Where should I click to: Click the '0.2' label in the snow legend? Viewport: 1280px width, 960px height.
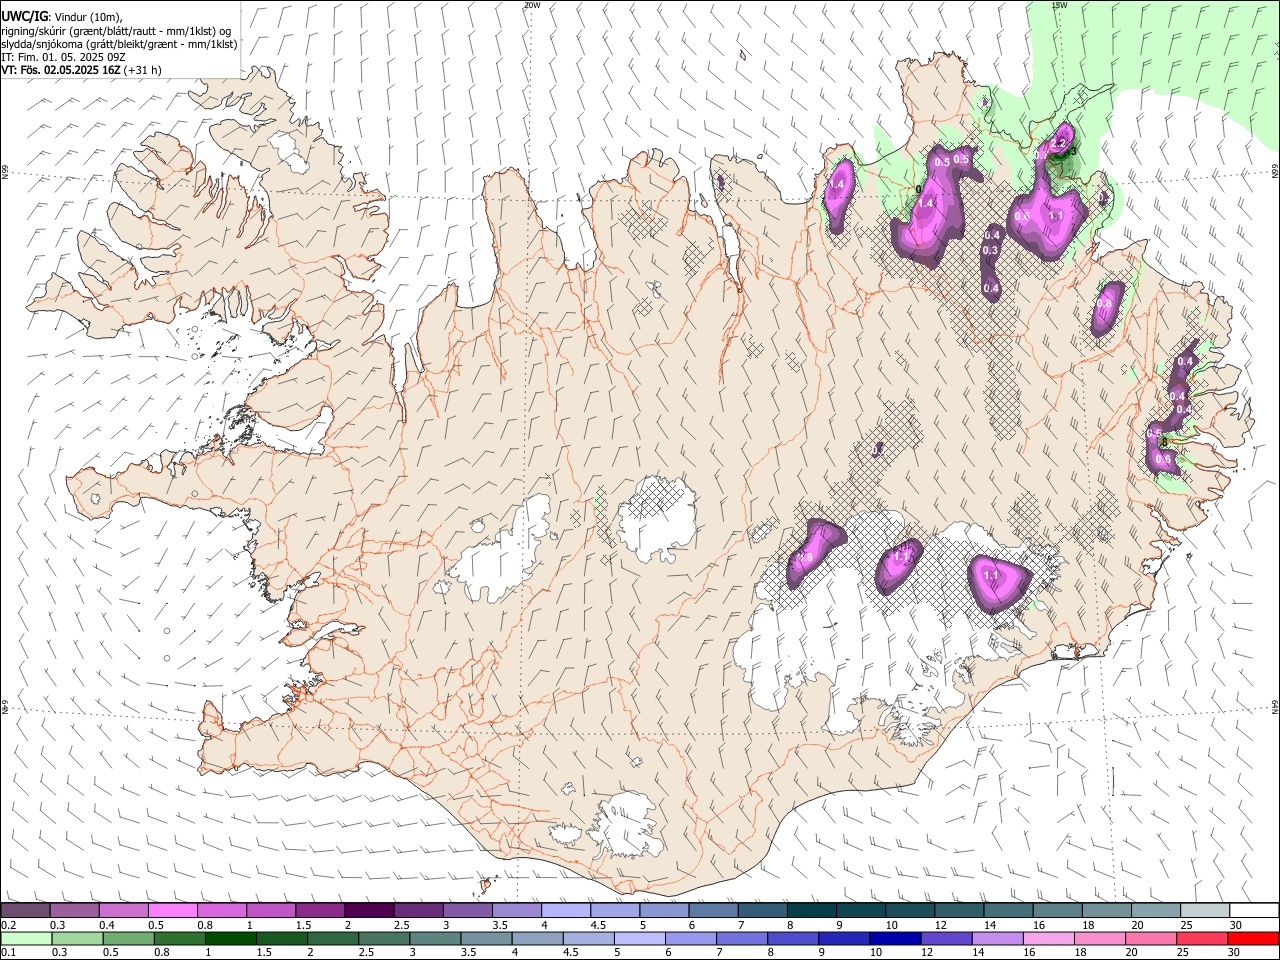coord(8,925)
